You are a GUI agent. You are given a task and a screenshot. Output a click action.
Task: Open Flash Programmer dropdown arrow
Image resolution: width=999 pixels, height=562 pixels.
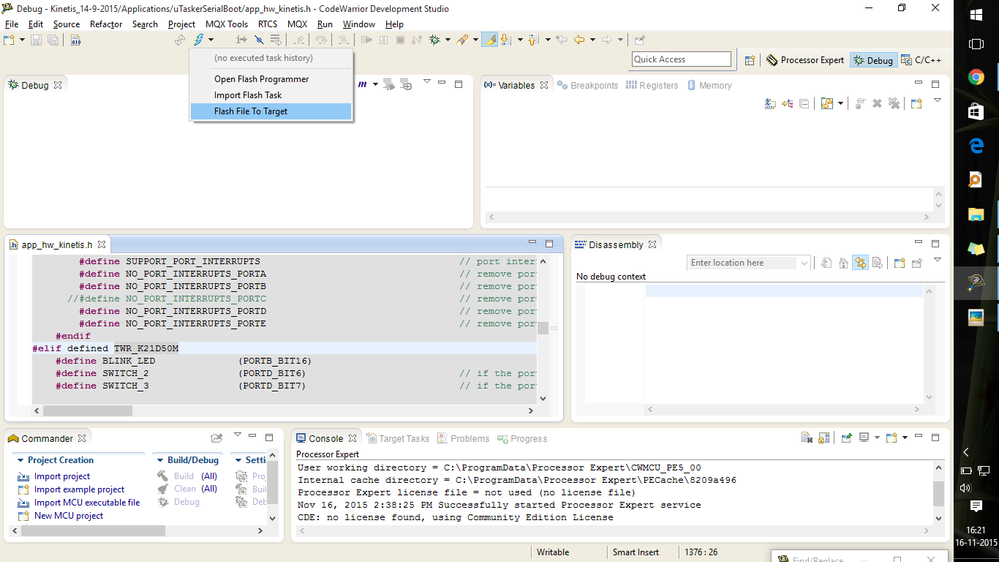pos(210,40)
